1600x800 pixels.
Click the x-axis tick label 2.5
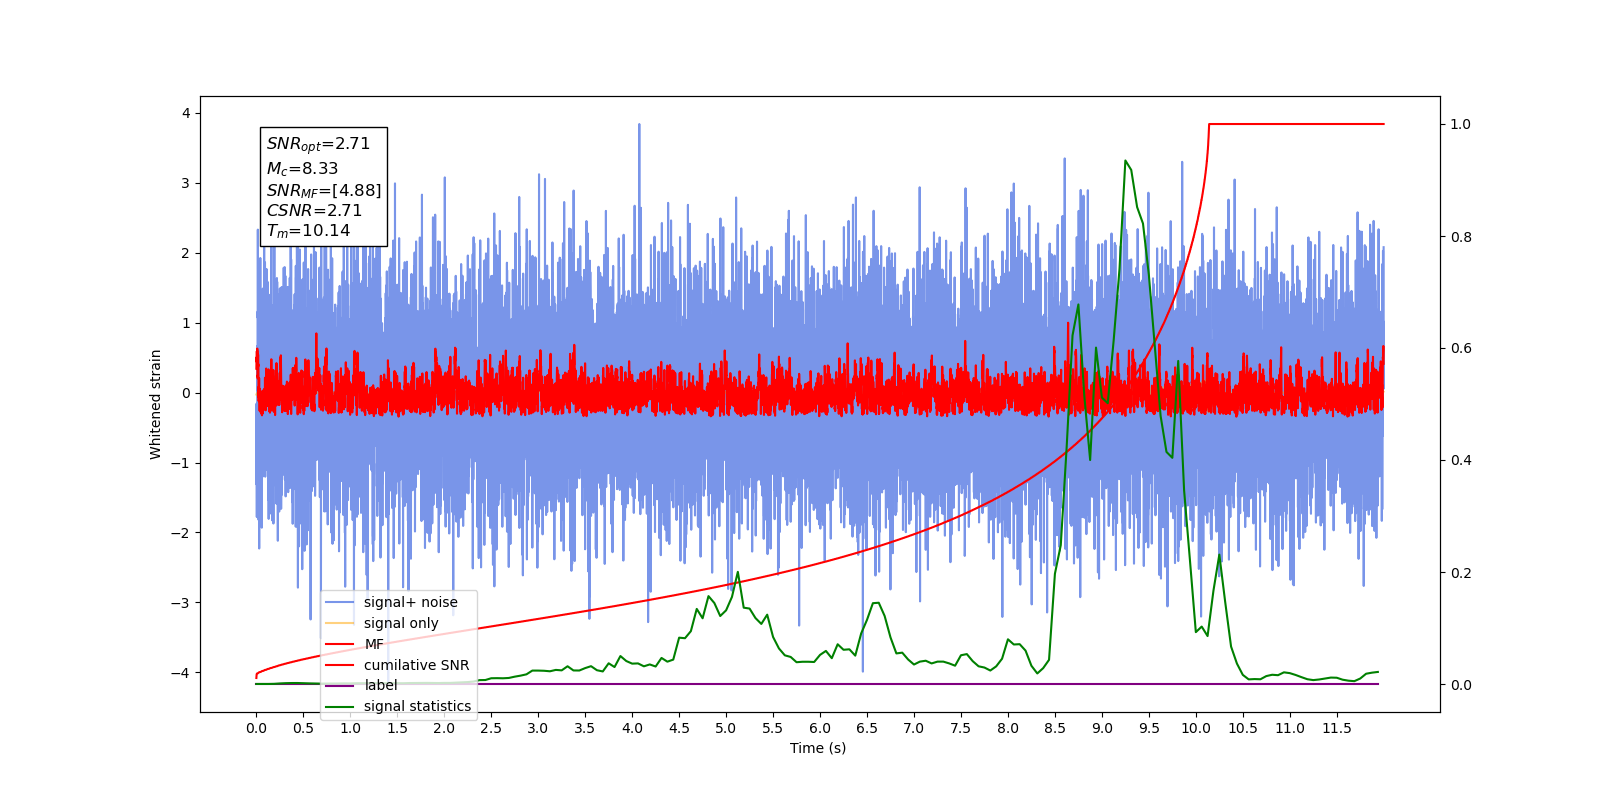tap(491, 728)
